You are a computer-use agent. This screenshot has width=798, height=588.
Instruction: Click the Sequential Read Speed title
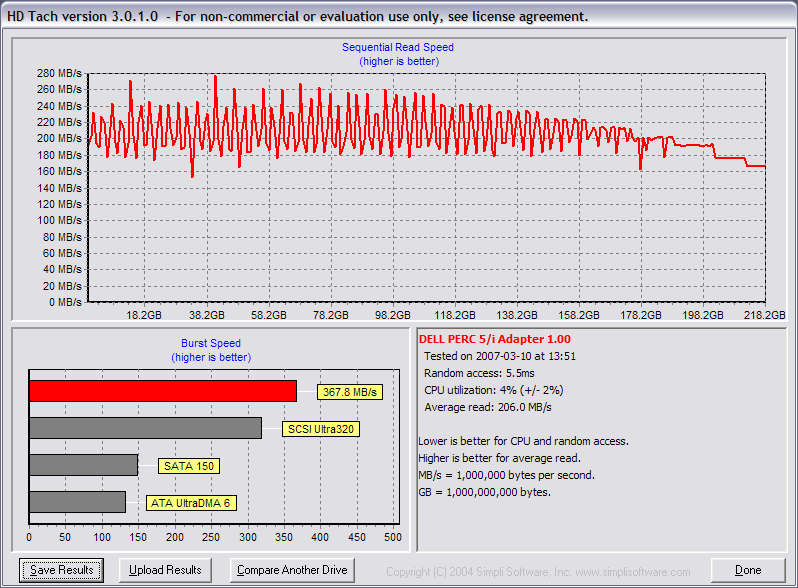(398, 47)
